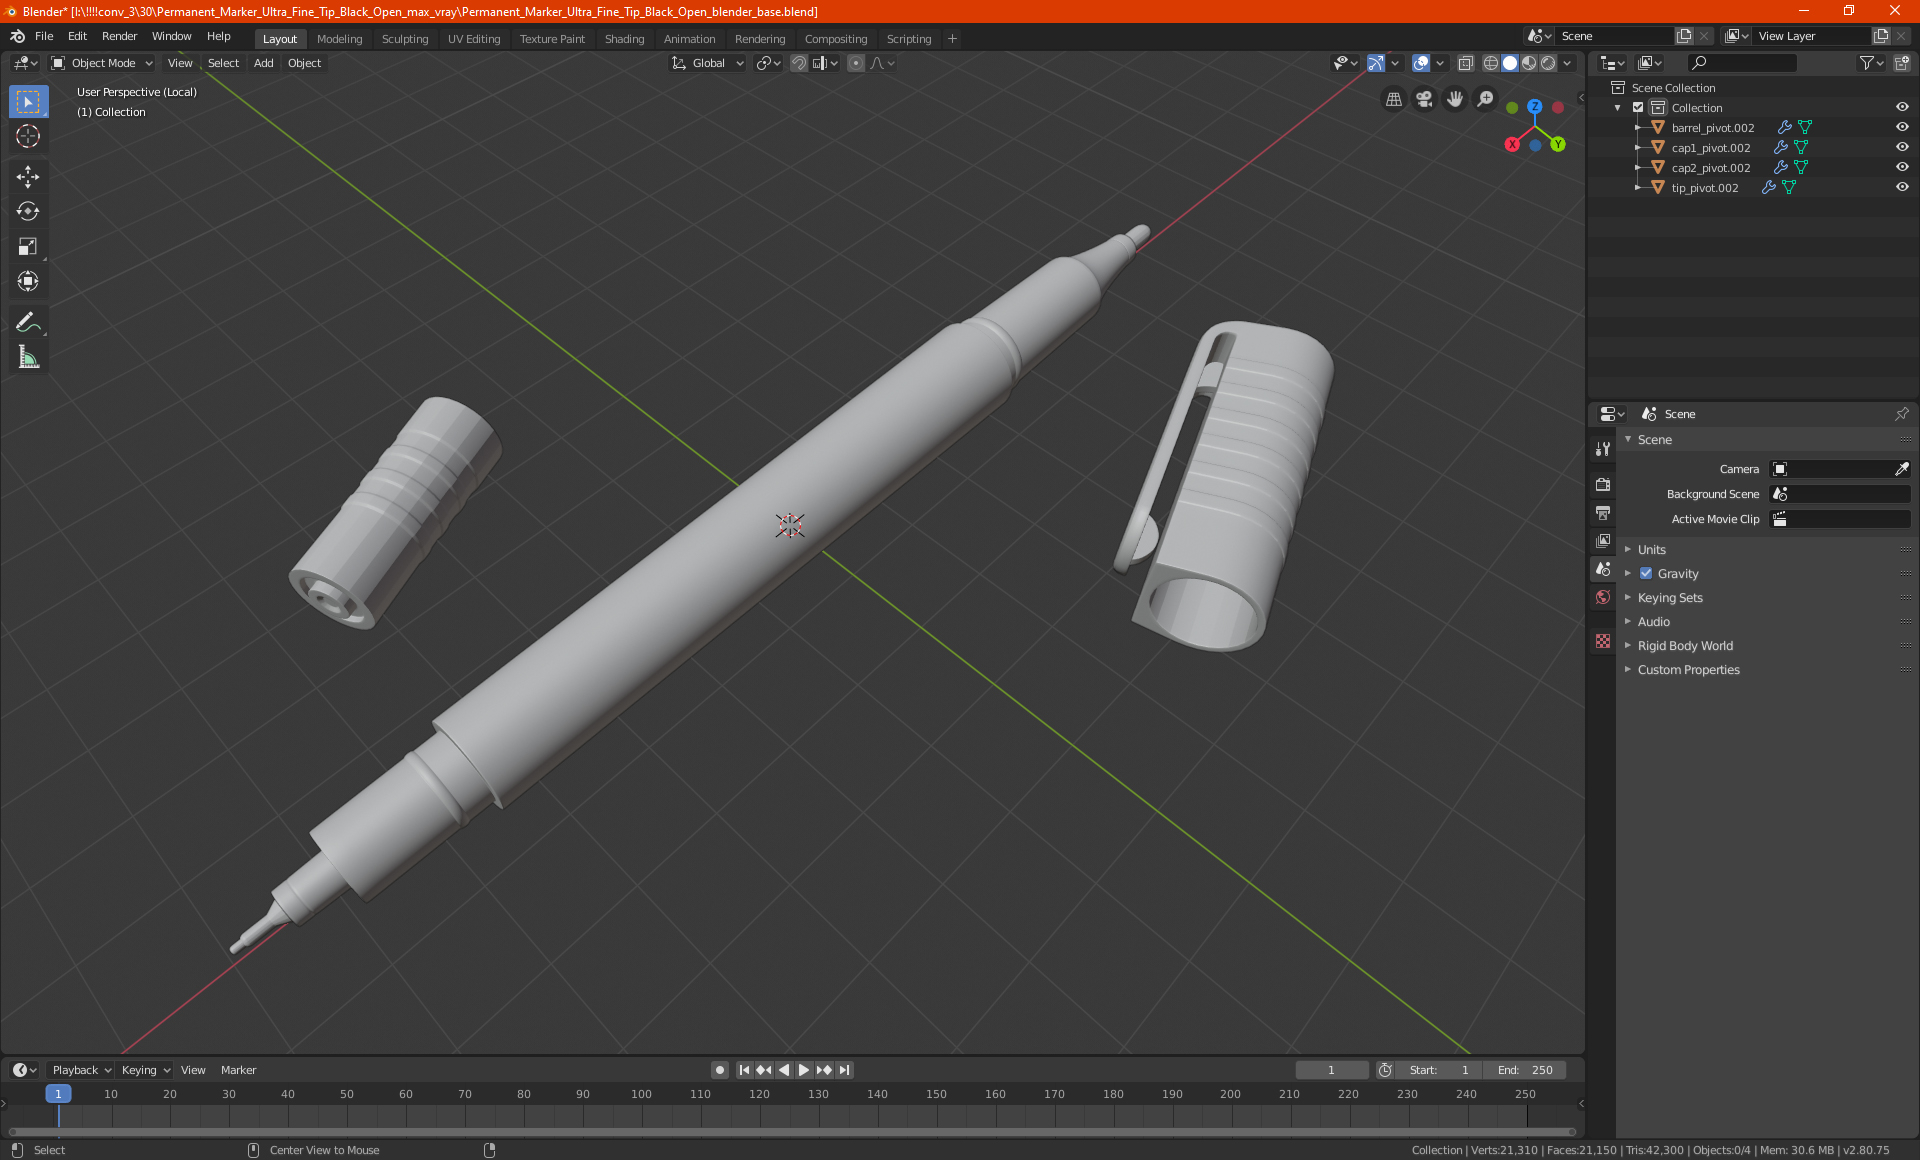Open the Object Mode dropdown
1920x1160 pixels.
(102, 63)
